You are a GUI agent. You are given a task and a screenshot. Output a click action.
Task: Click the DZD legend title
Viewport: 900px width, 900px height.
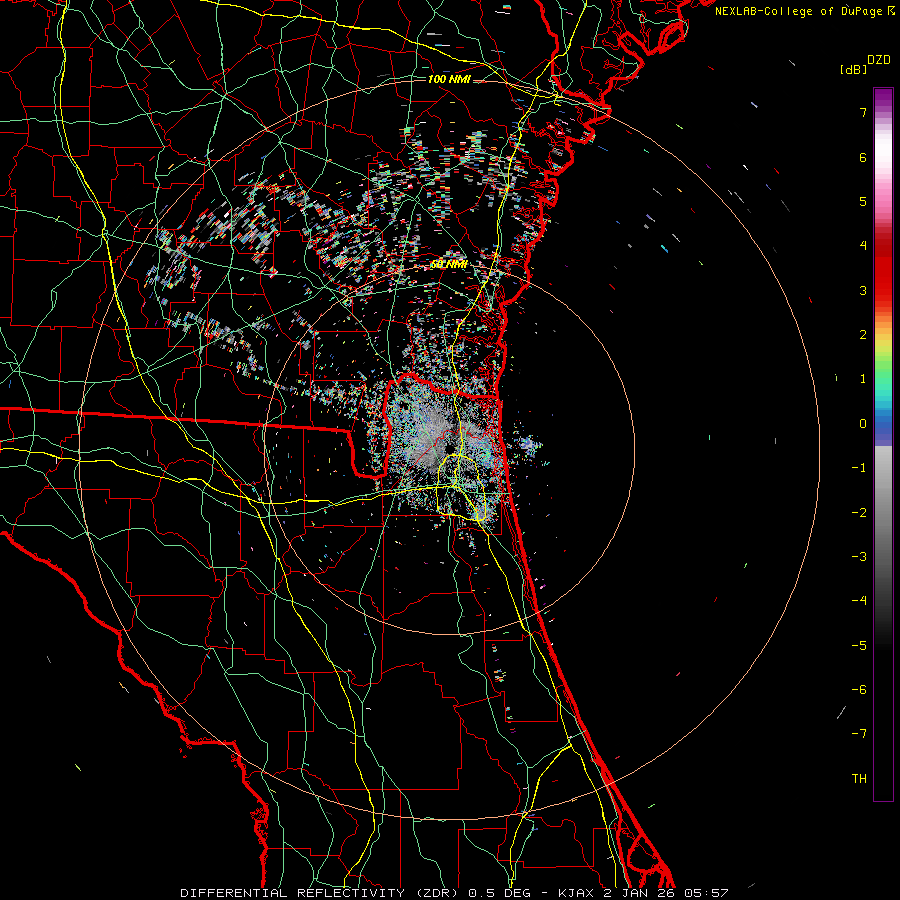[879, 60]
